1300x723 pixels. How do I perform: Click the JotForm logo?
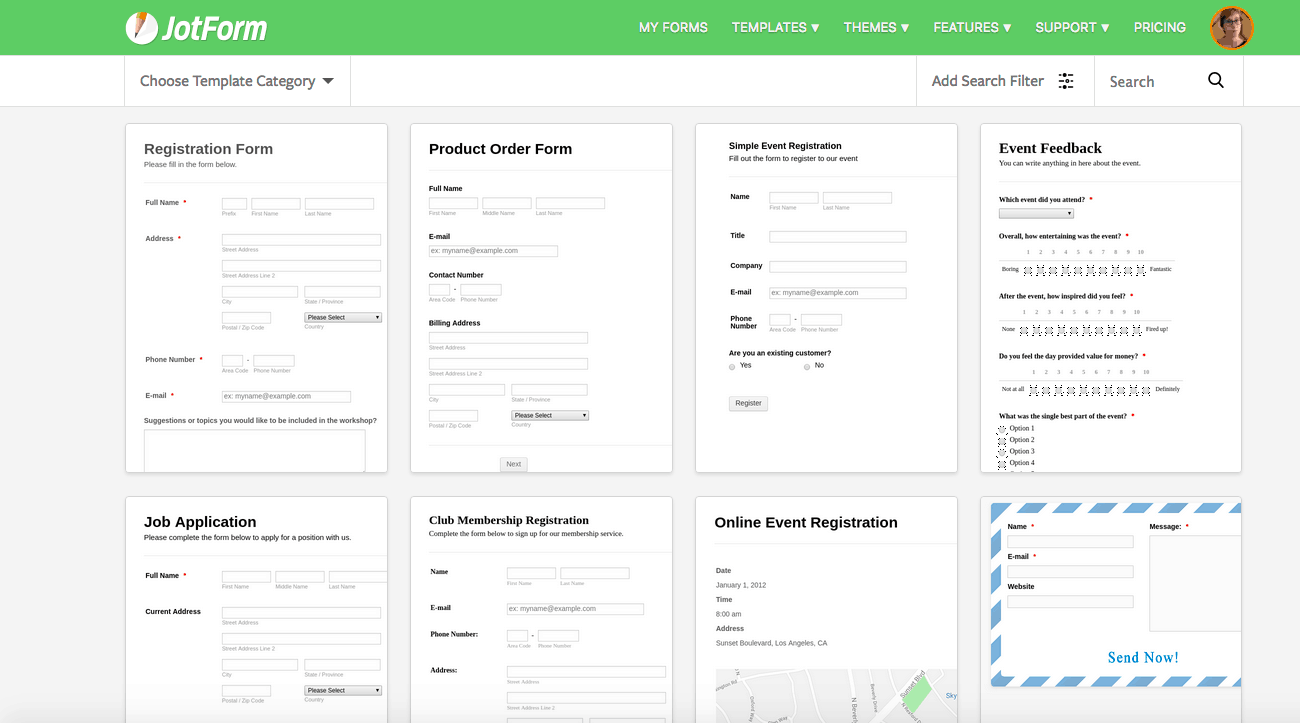coord(196,27)
